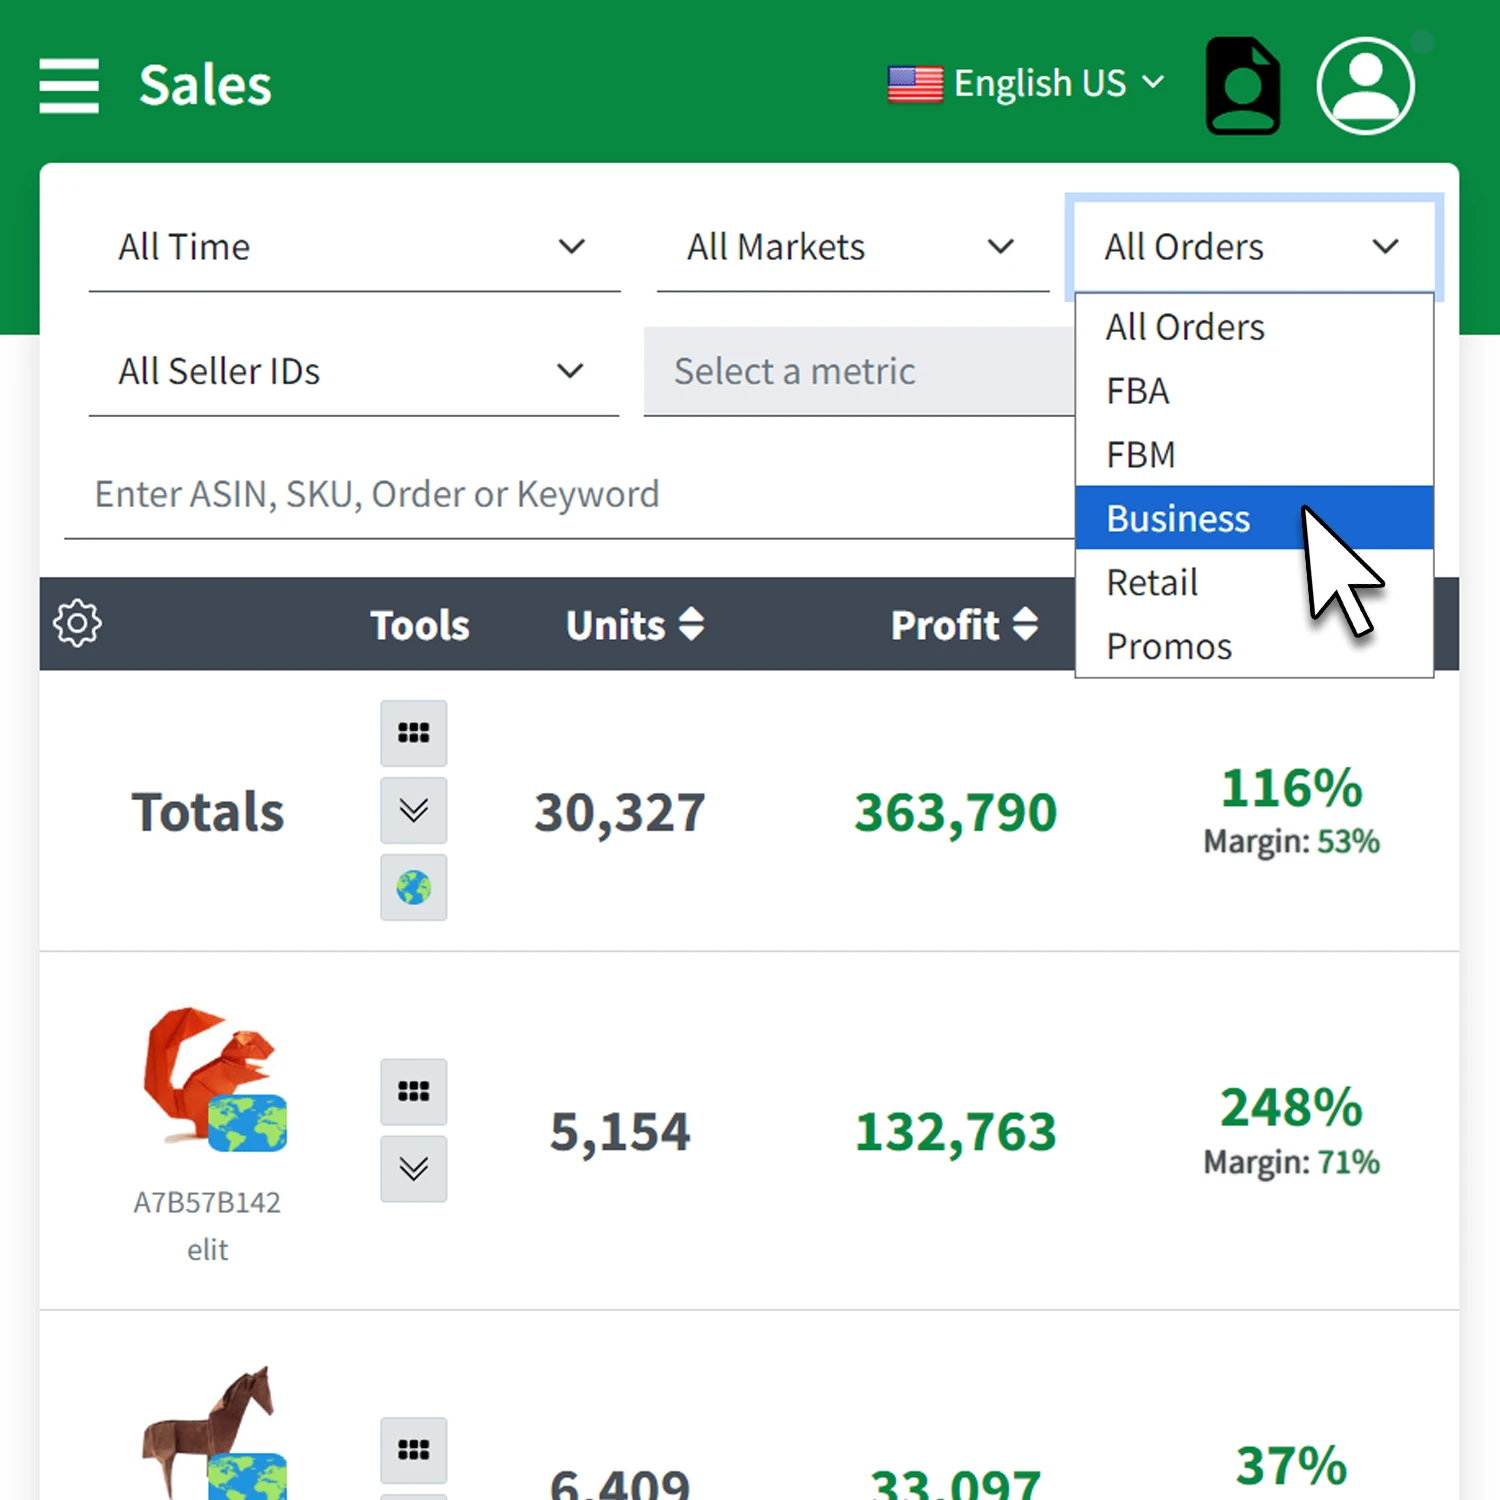The width and height of the screenshot is (1500, 1500).
Task: Click the A7B57B142 product ASIN
Action: coord(208,1202)
